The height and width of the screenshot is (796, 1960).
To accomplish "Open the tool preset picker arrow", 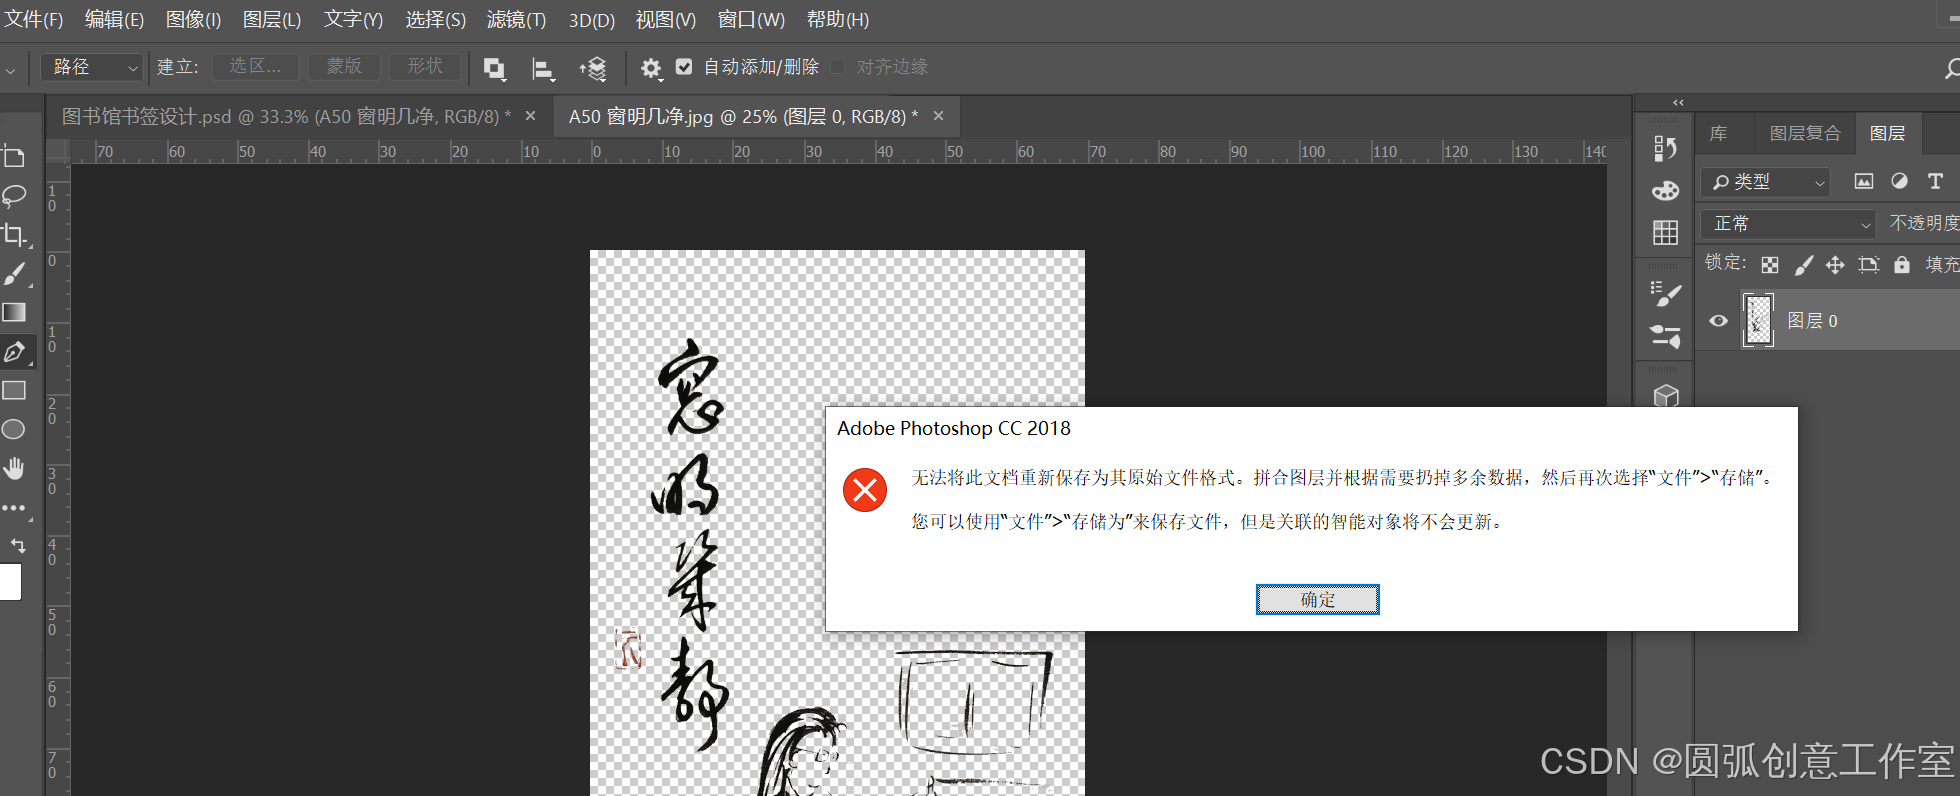I will click(10, 70).
